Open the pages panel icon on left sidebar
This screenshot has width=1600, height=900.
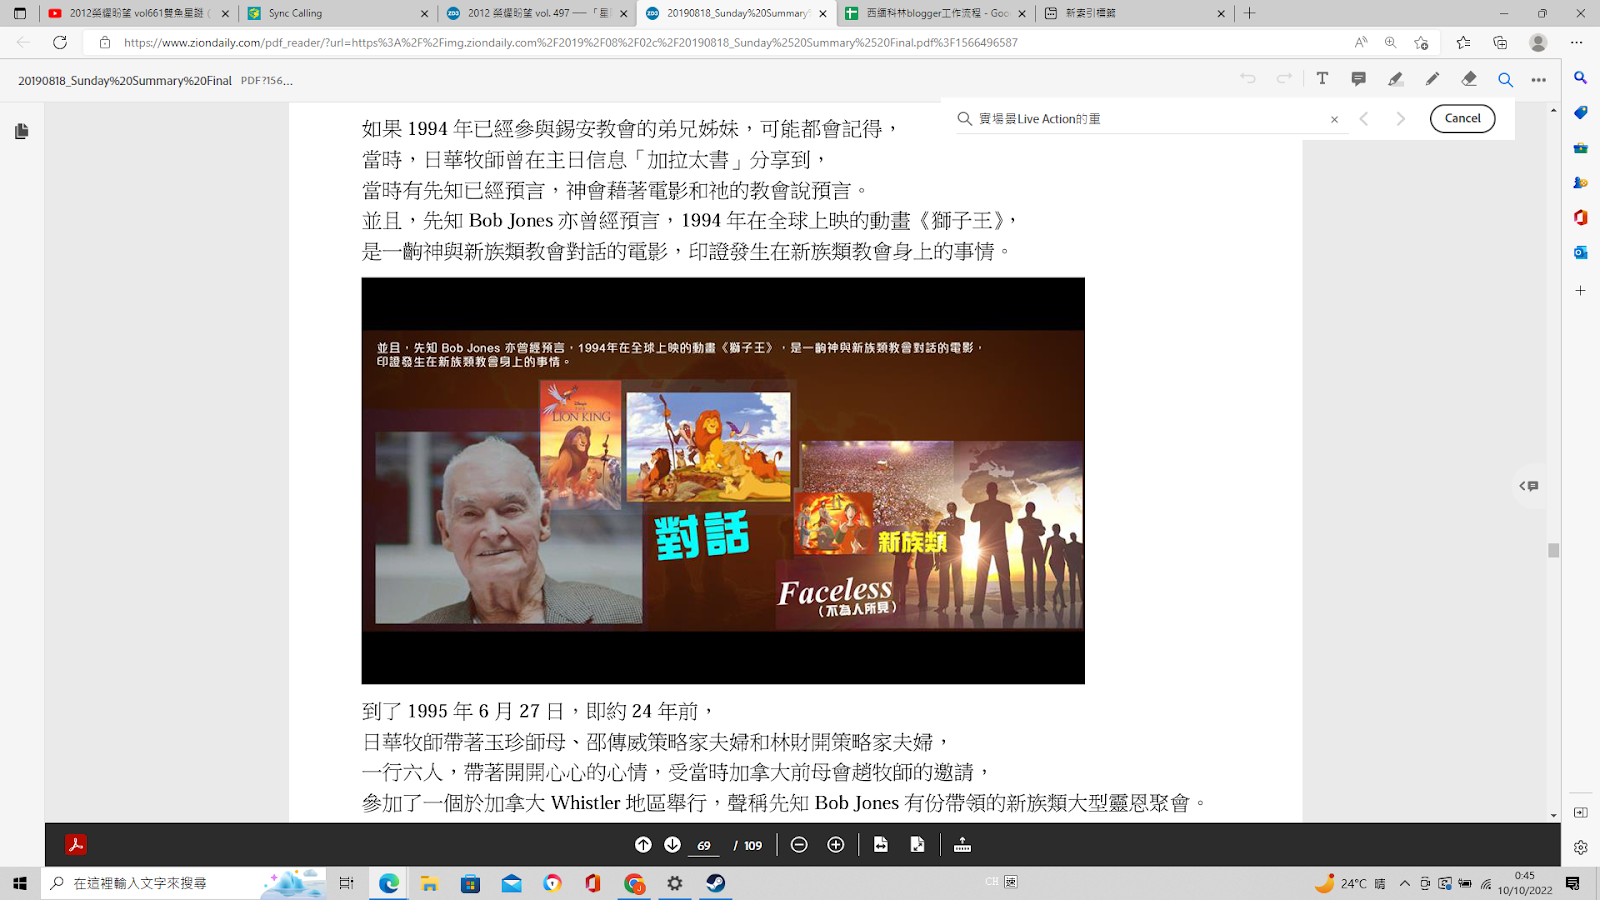coord(22,131)
